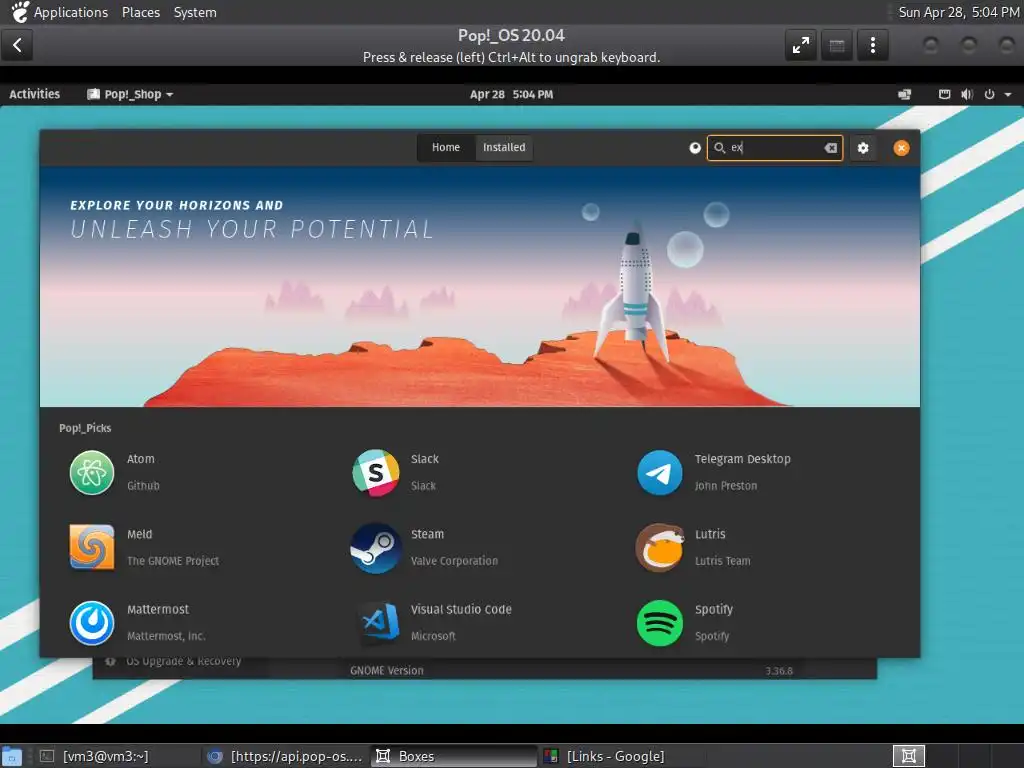This screenshot has height=768, width=1024.
Task: Open Mattermost app icon
Action: [x=91, y=623]
